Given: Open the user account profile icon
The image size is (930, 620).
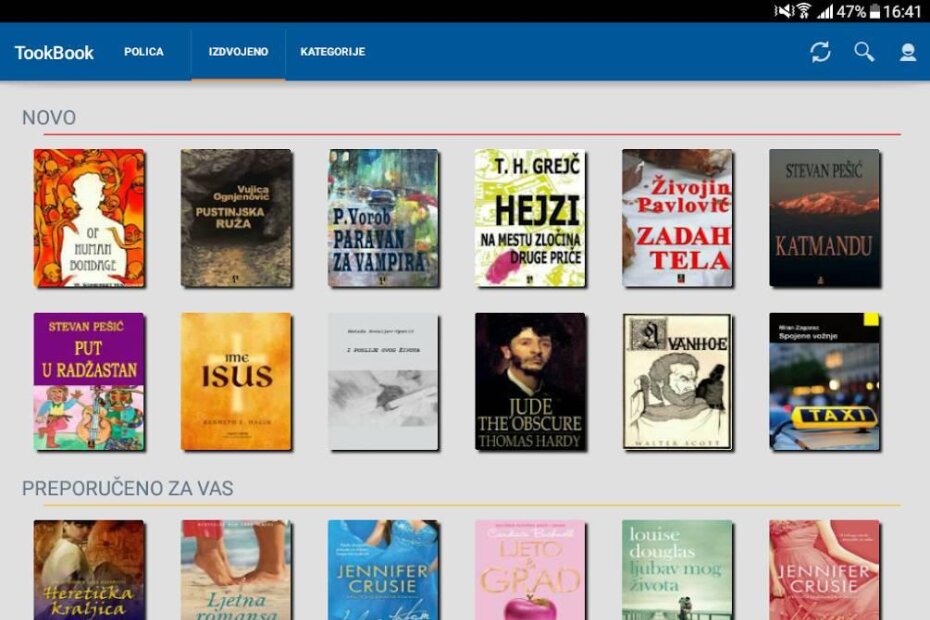Looking at the screenshot, I should tap(907, 52).
